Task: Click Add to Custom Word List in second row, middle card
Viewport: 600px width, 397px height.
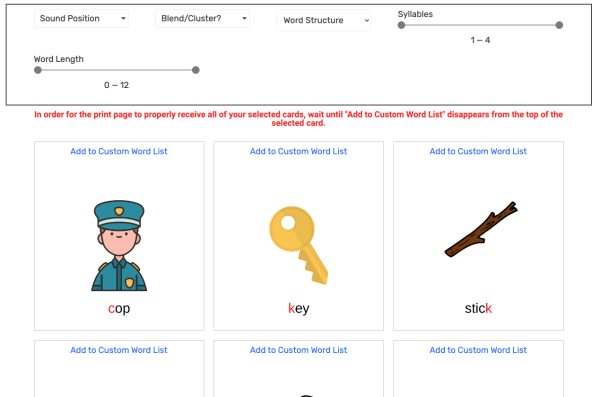Action: click(x=298, y=350)
